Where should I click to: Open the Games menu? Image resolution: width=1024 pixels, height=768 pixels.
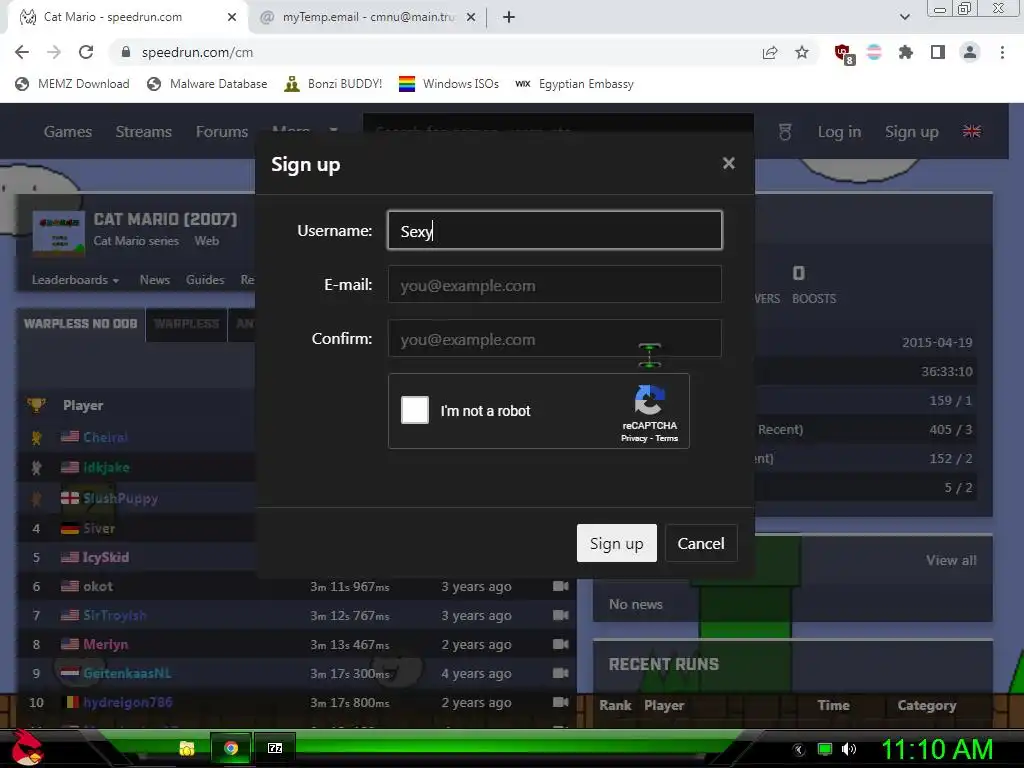pos(68,131)
